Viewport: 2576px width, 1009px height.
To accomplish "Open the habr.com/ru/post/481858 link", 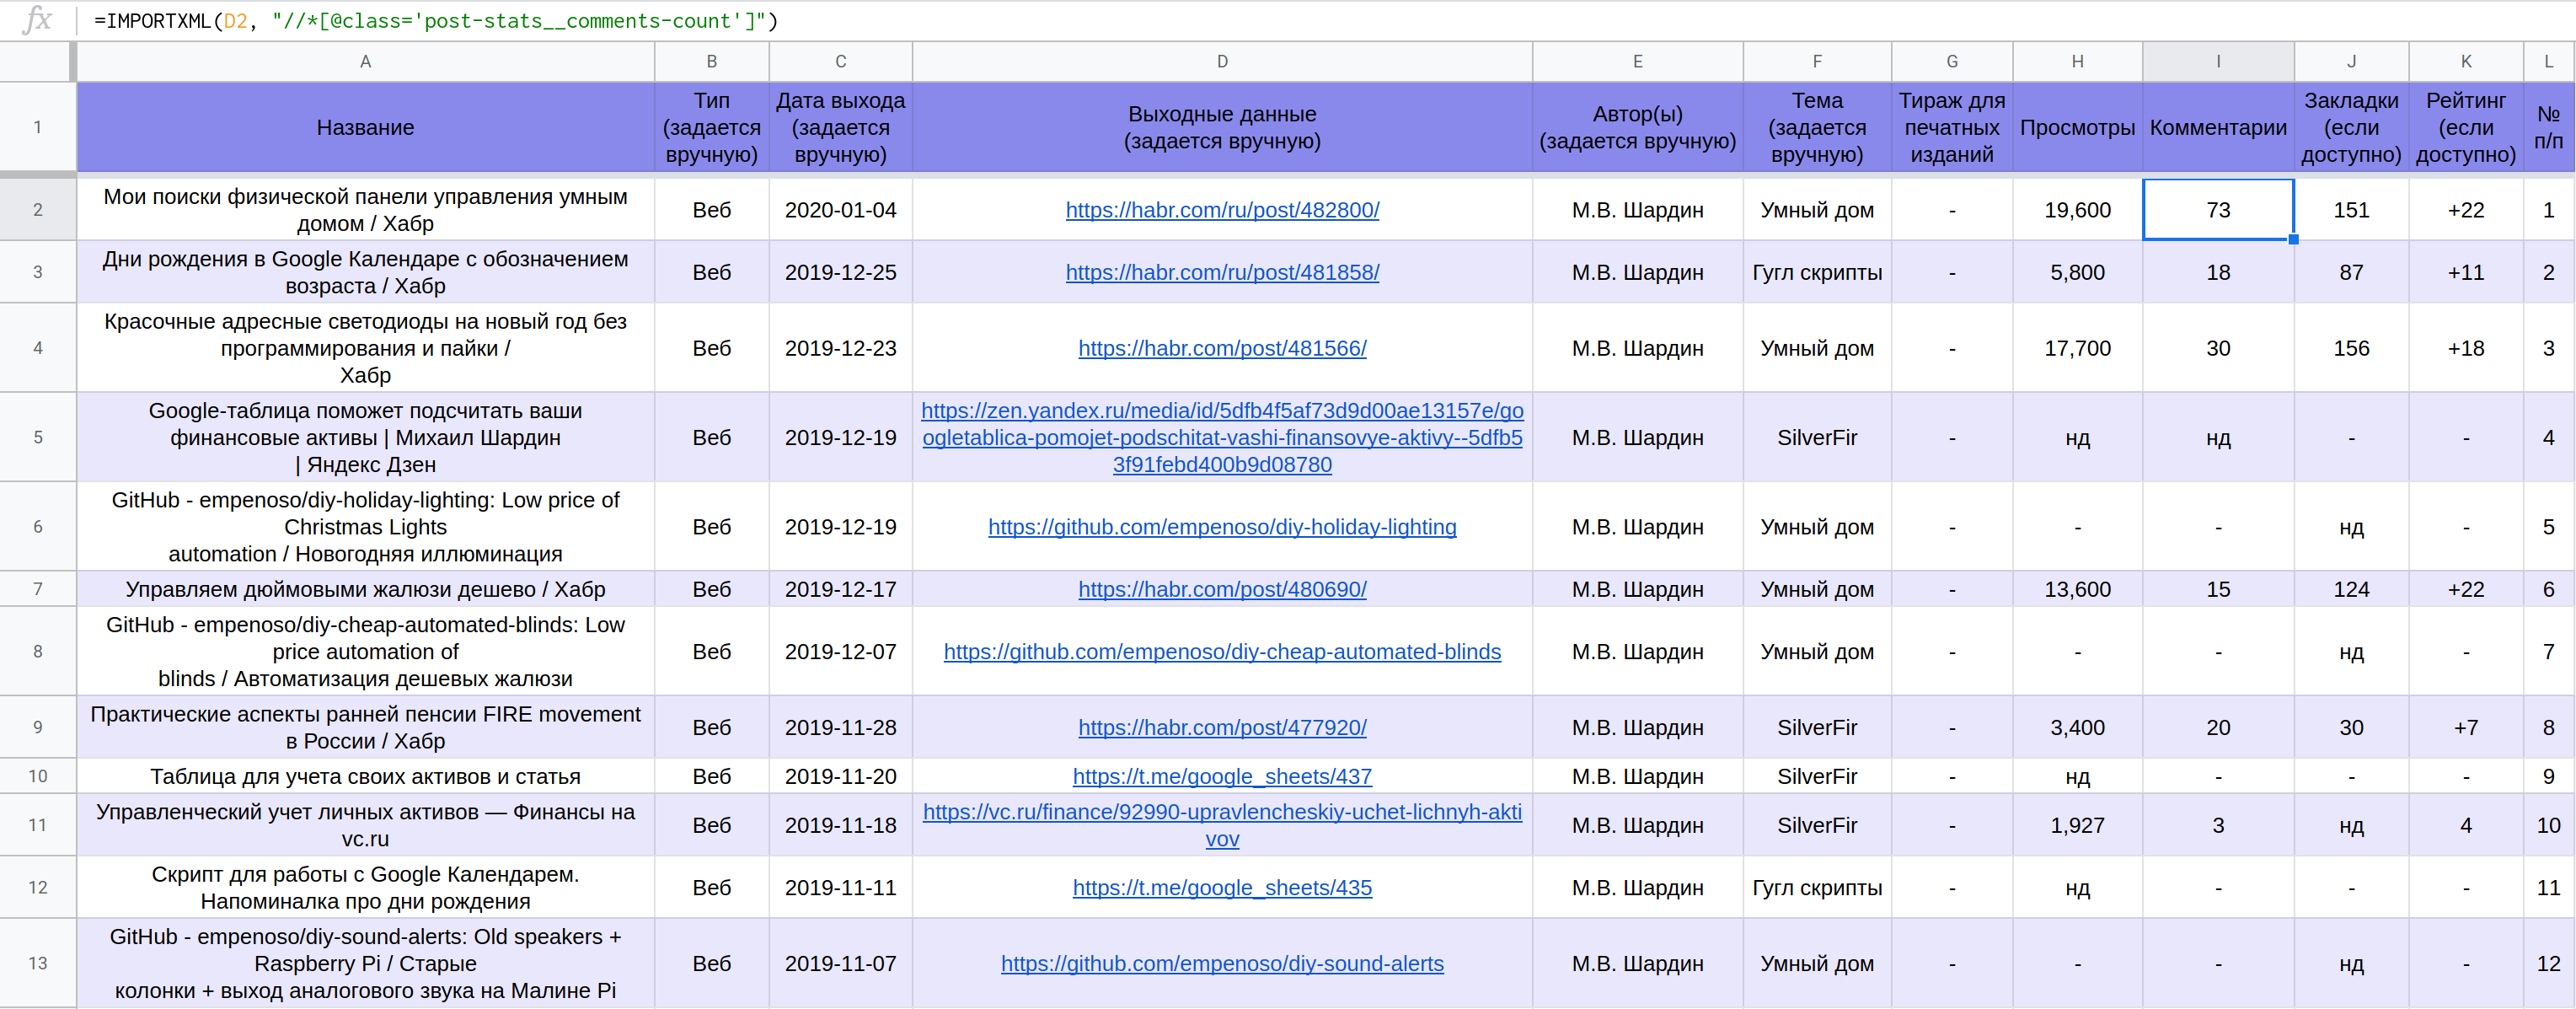I will tap(1221, 272).
